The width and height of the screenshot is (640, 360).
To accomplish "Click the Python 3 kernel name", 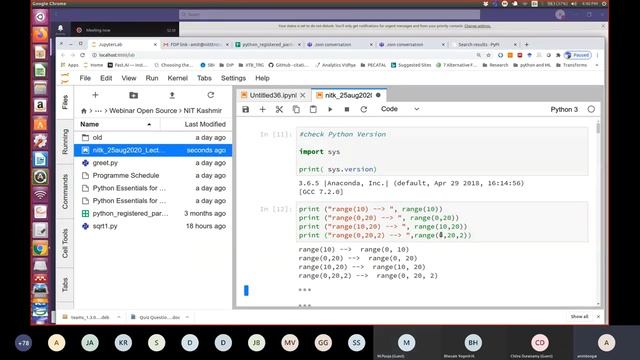I will coord(564,109).
